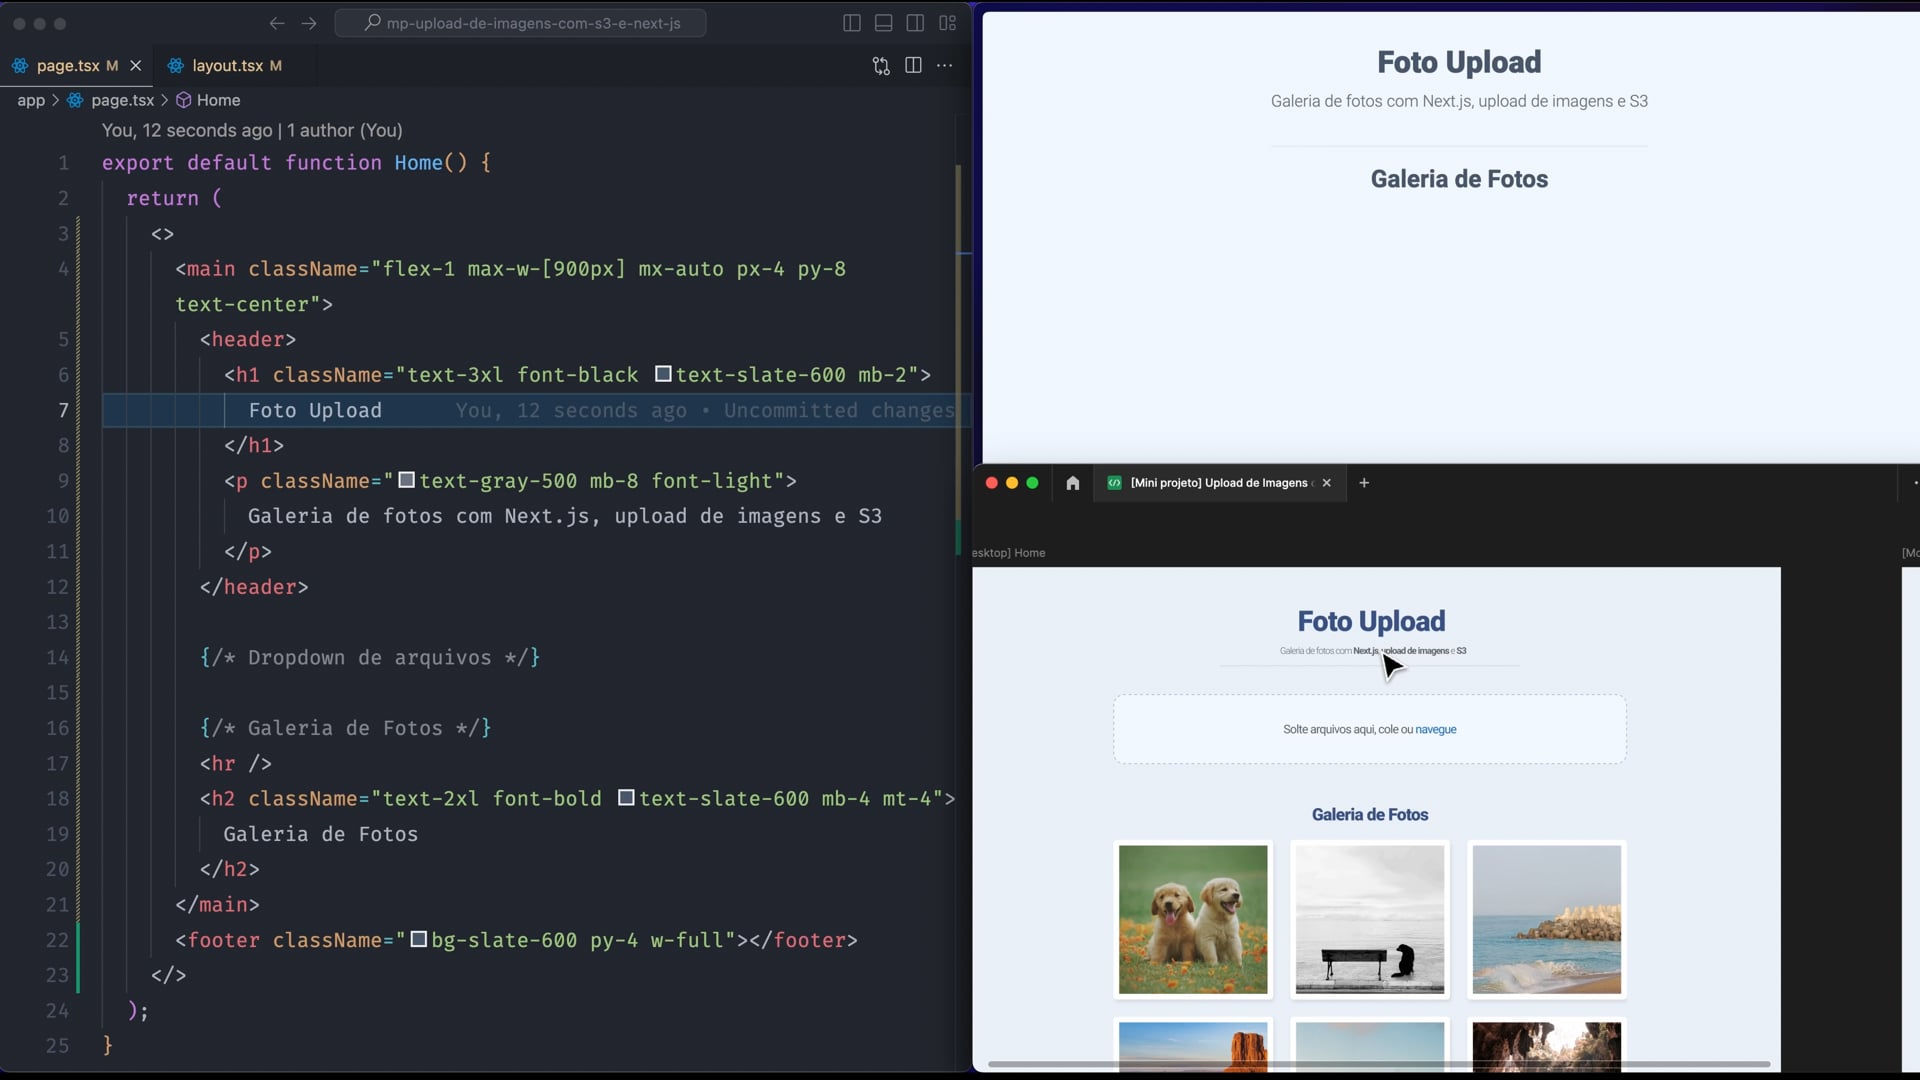Close the page.tsx editor tab
Viewport: 1920px width, 1080px height.
[136, 66]
